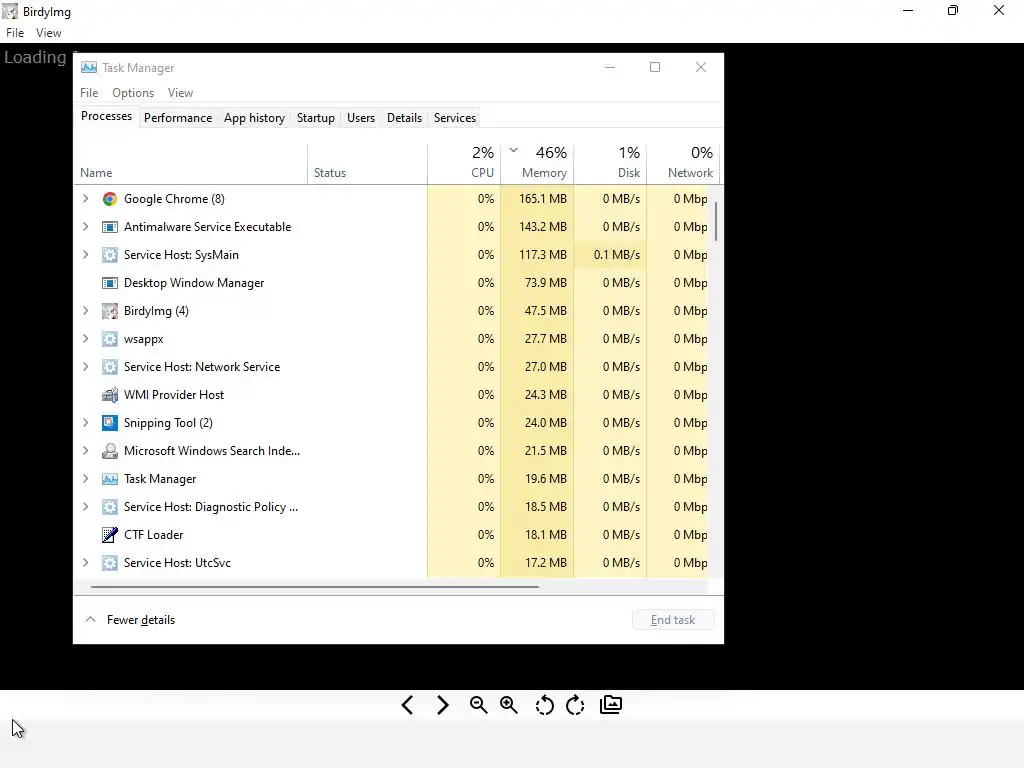This screenshot has height=768, width=1024.
Task: Expand the Antimalware Service Executable row
Action: (x=86, y=227)
